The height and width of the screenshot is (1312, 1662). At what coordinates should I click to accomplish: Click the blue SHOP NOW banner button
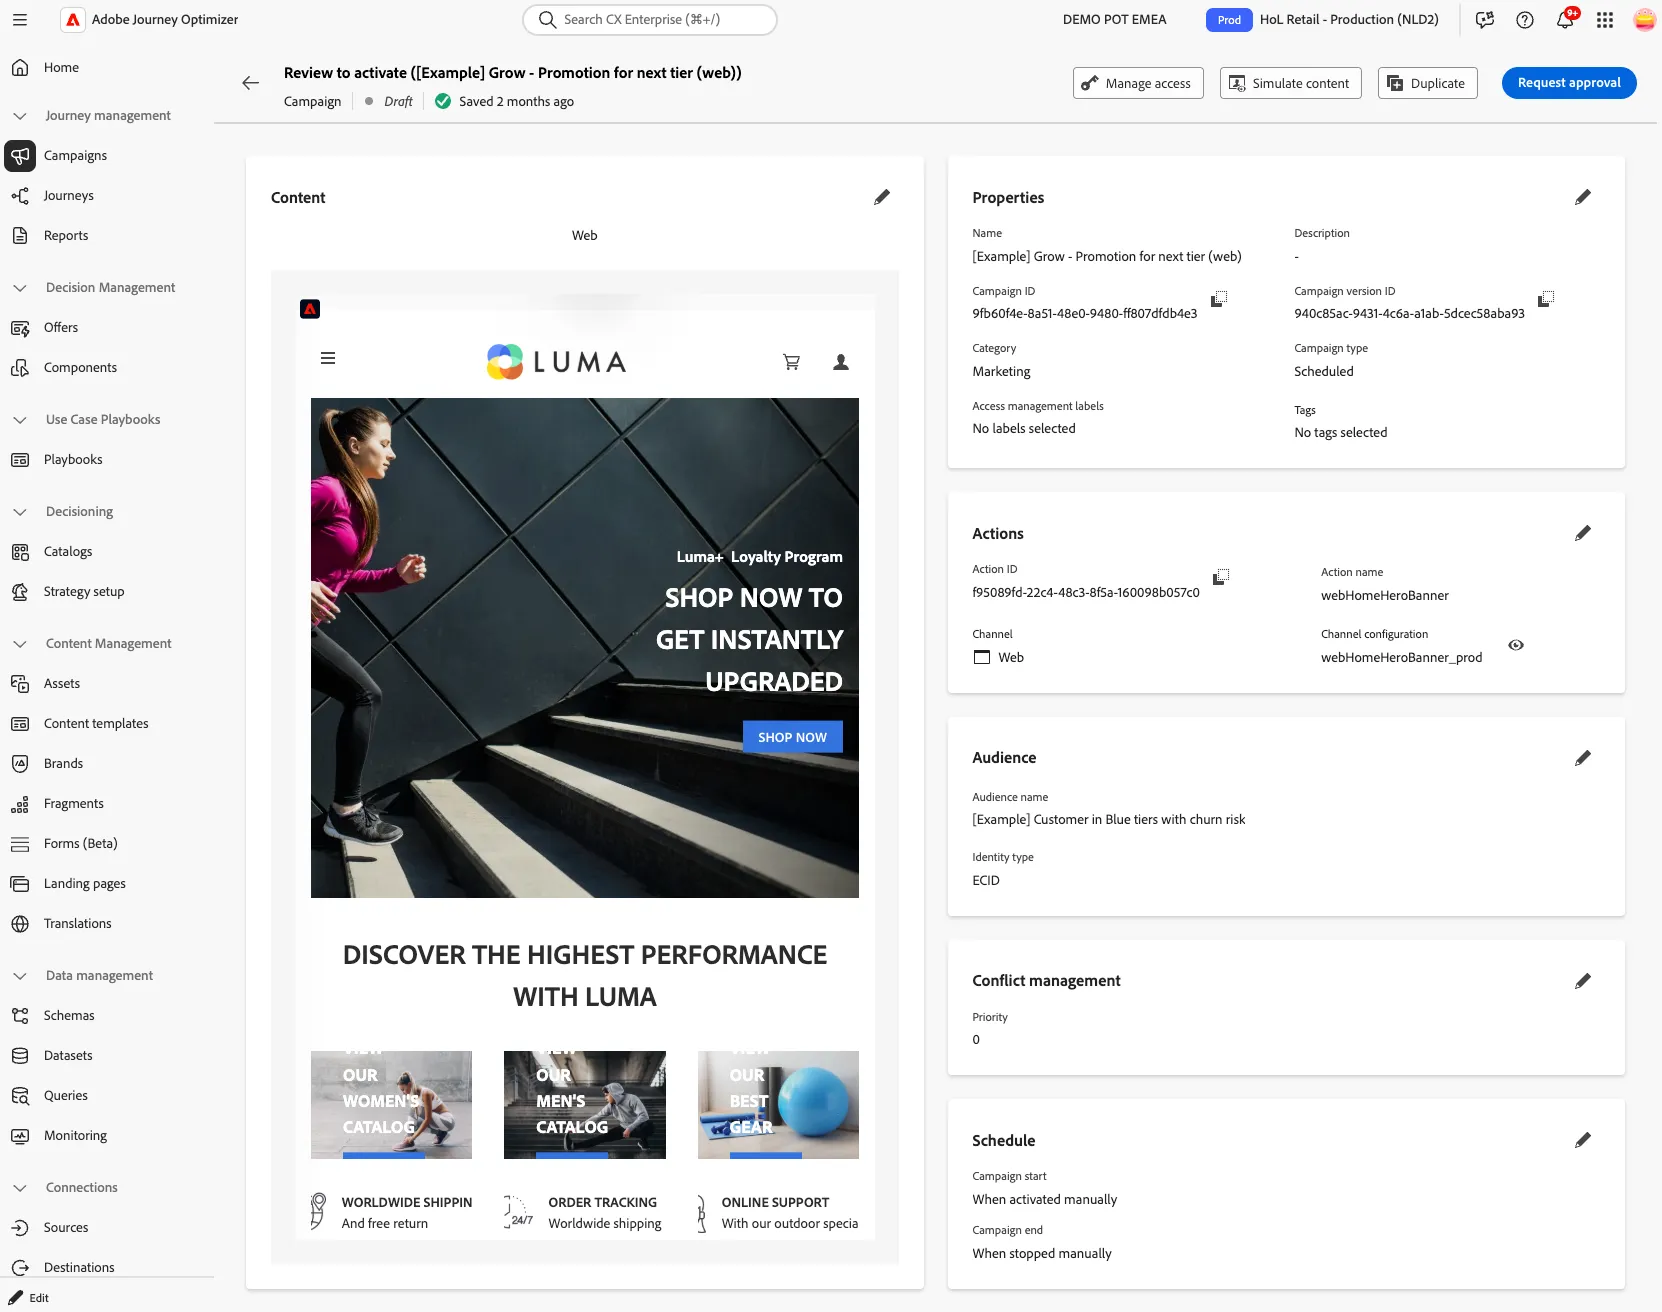(x=792, y=737)
